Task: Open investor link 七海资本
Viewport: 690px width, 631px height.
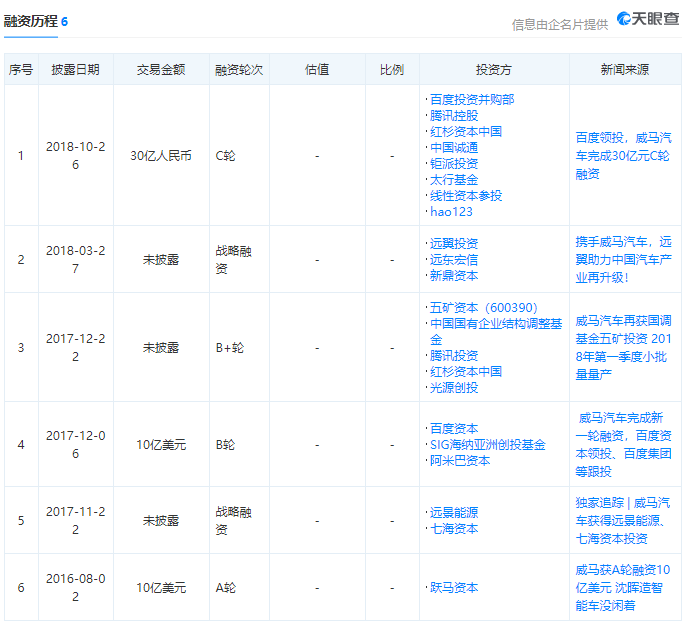Action: coord(454,528)
